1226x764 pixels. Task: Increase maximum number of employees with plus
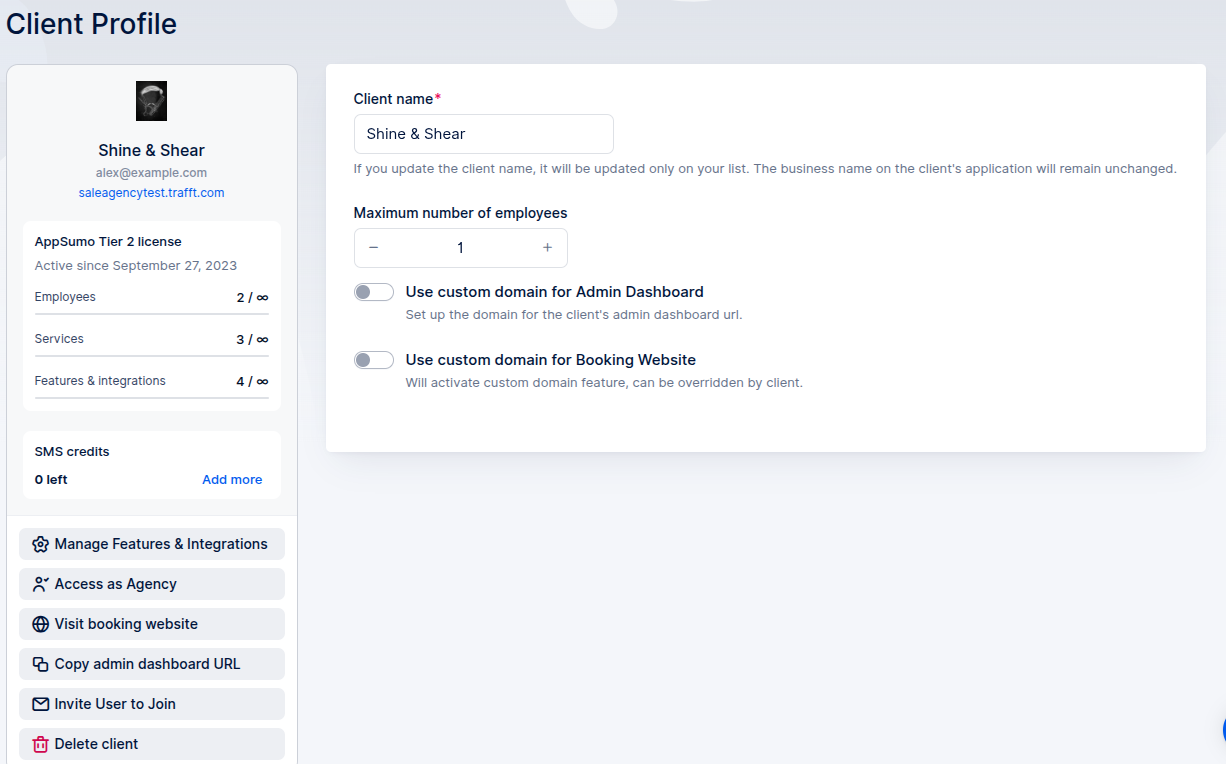pyautogui.click(x=547, y=248)
